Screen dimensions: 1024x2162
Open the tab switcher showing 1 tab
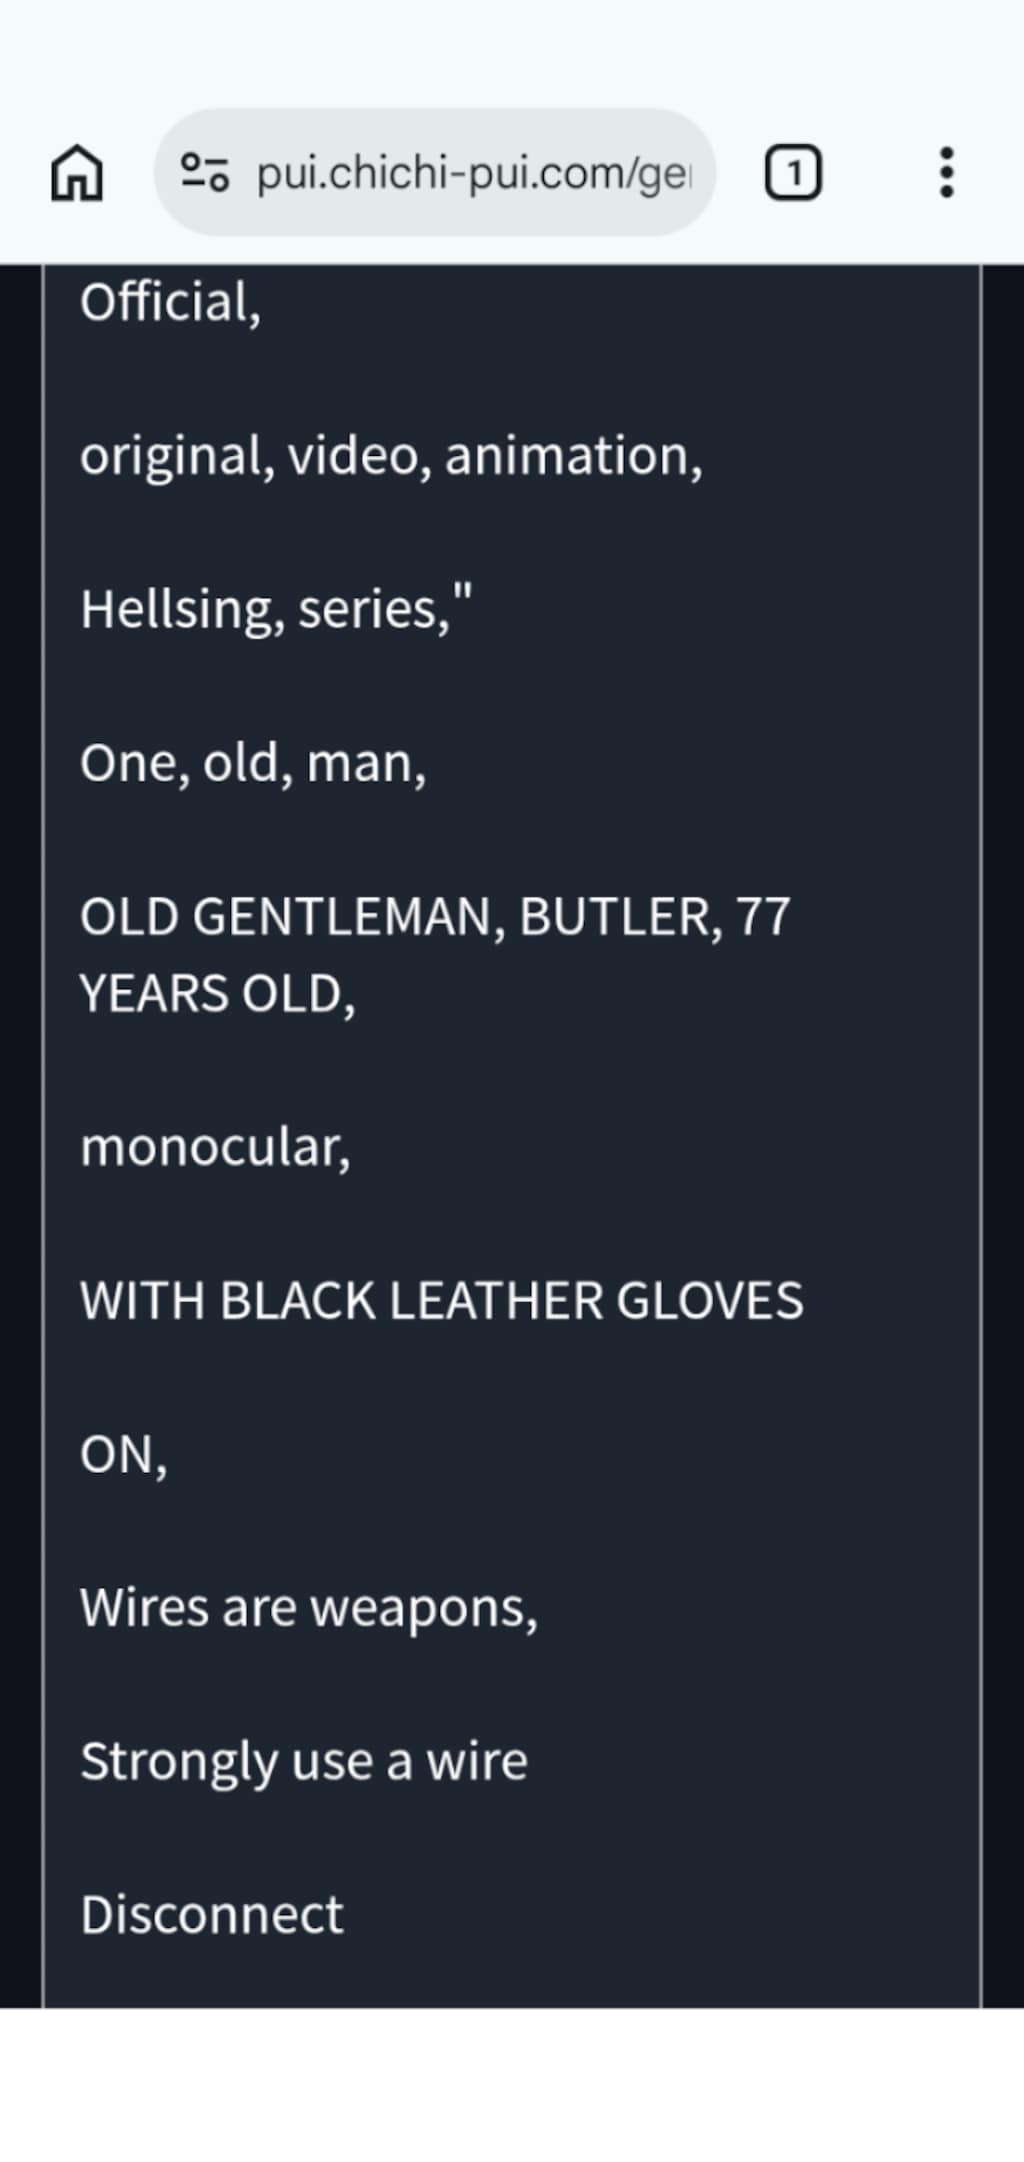coord(793,173)
